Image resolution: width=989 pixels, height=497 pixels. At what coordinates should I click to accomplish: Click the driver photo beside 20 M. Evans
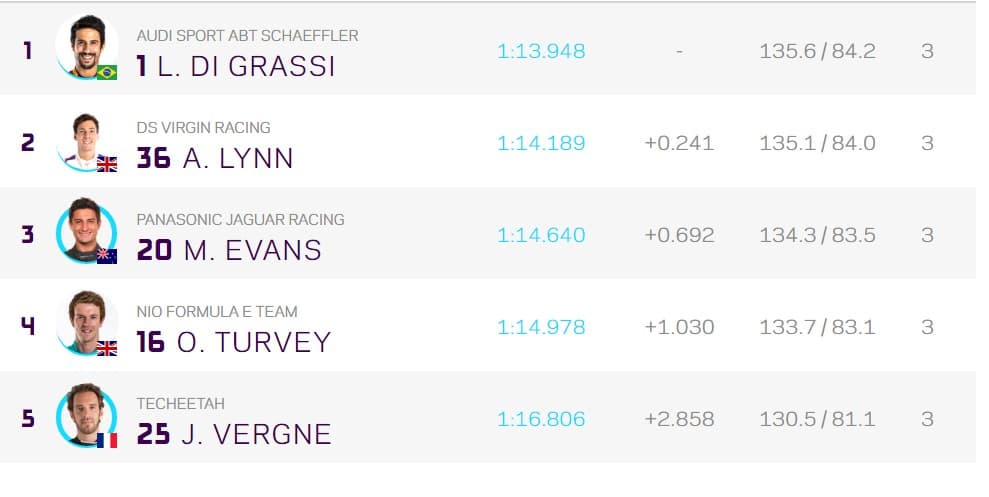tap(86, 231)
